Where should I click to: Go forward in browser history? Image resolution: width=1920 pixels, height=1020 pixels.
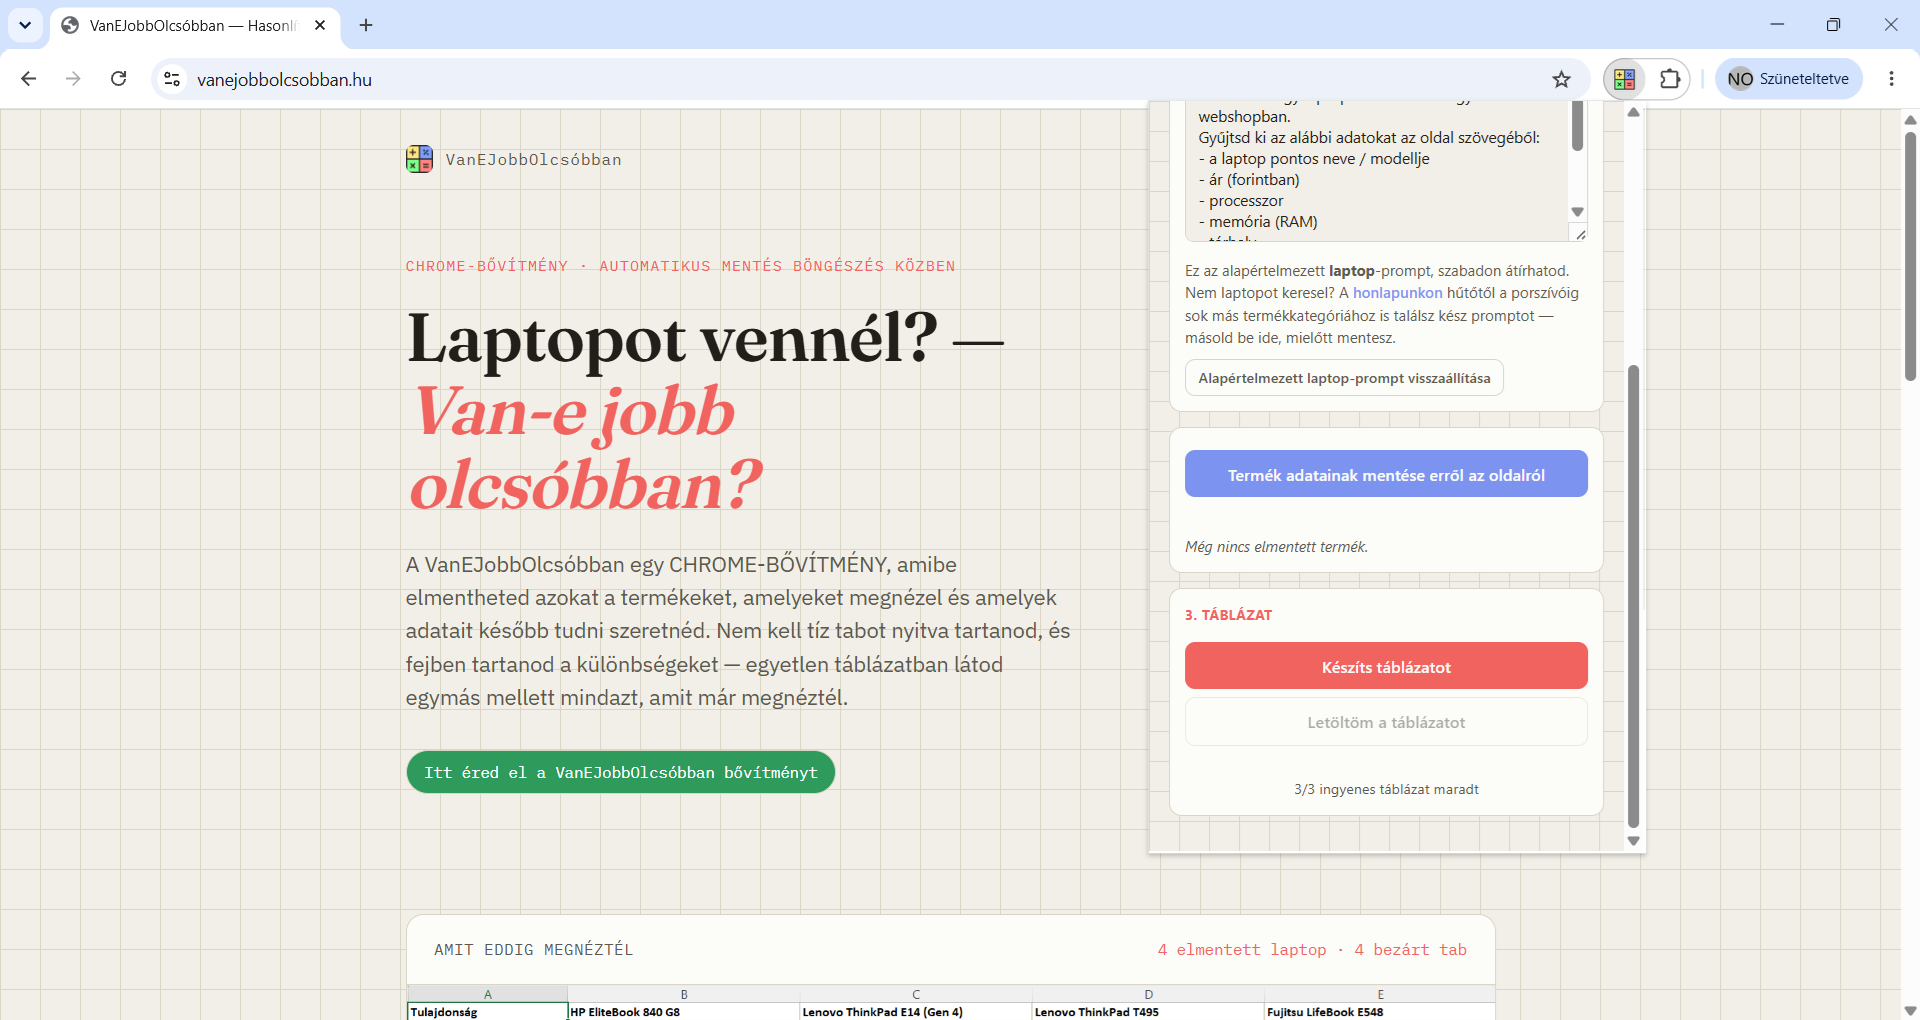(73, 79)
